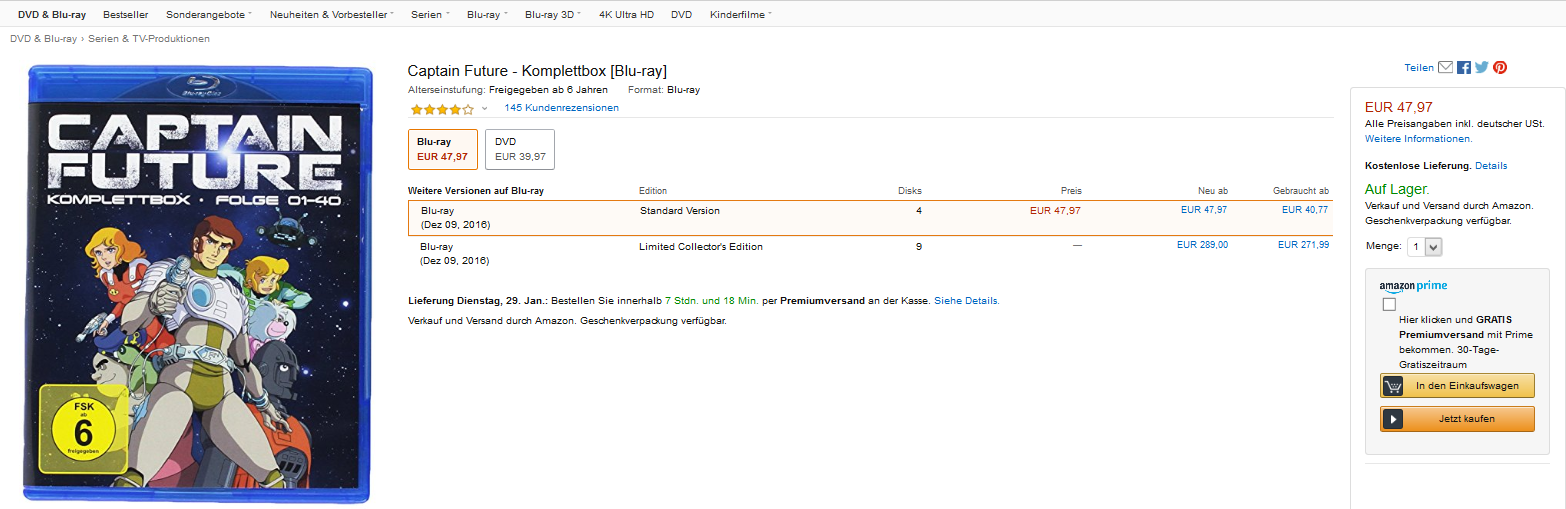Open Serien & TV-Produktionen breadcrumb
Screen dimensions: 1566x509
pyautogui.click(x=149, y=39)
